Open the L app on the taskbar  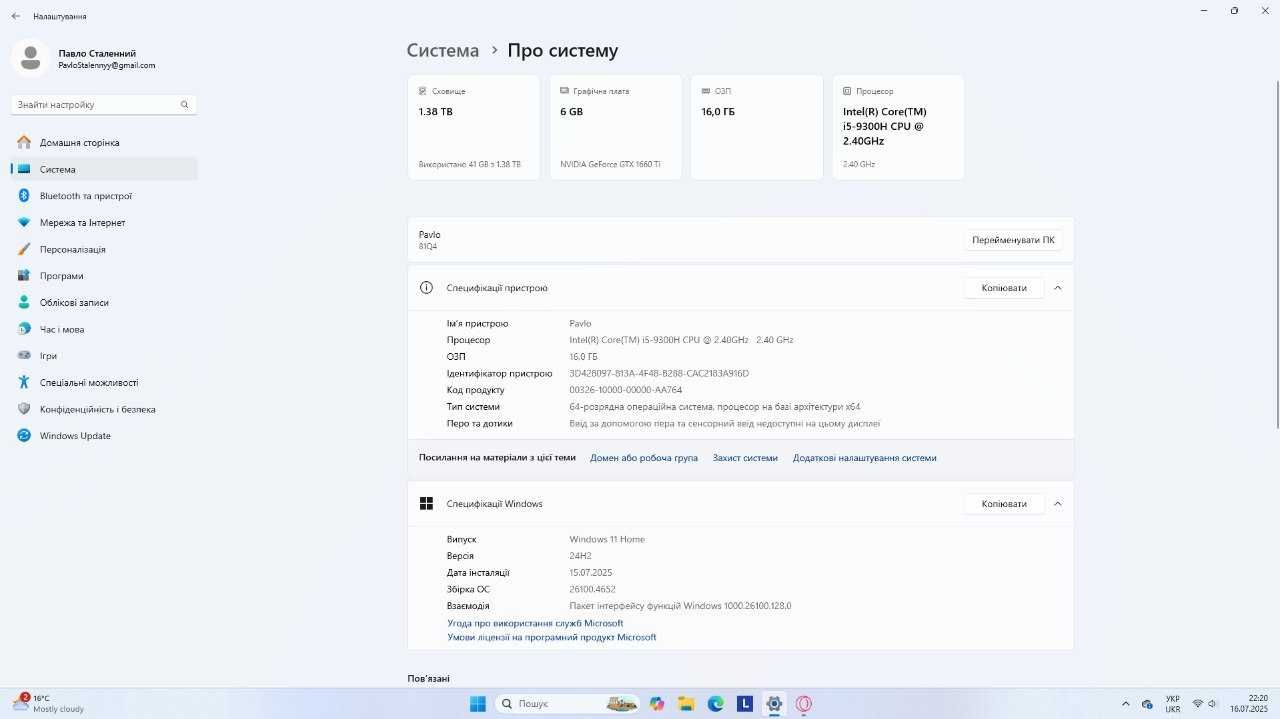click(745, 704)
